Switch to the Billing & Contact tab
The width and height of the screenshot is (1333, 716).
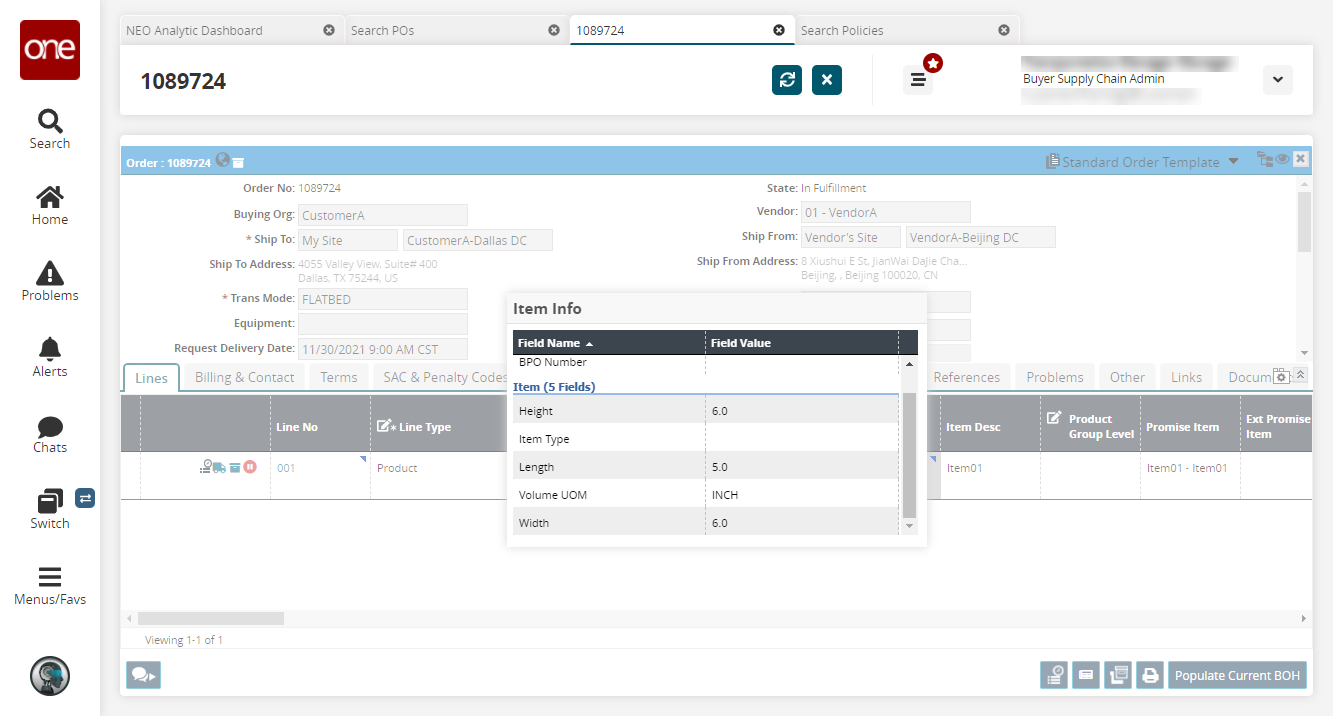coord(244,377)
